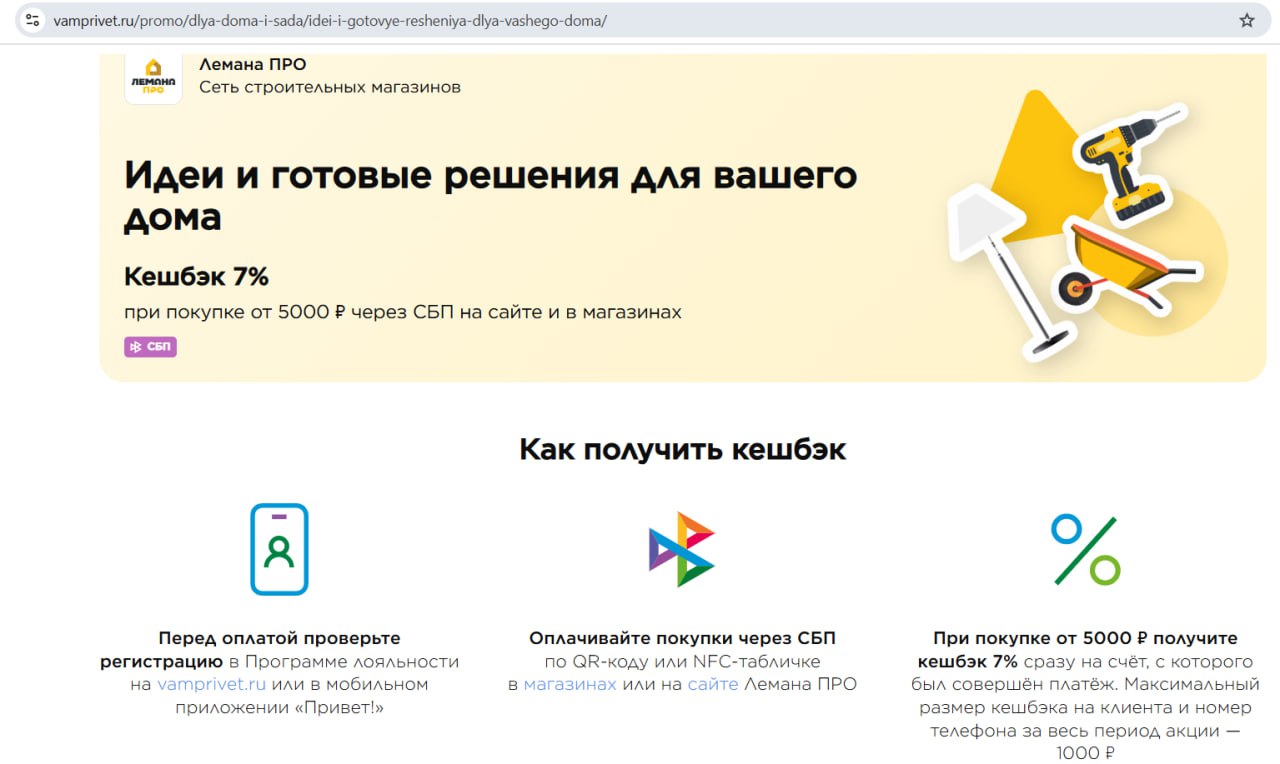Click the Лемана ПРО logo

pyautogui.click(x=153, y=78)
